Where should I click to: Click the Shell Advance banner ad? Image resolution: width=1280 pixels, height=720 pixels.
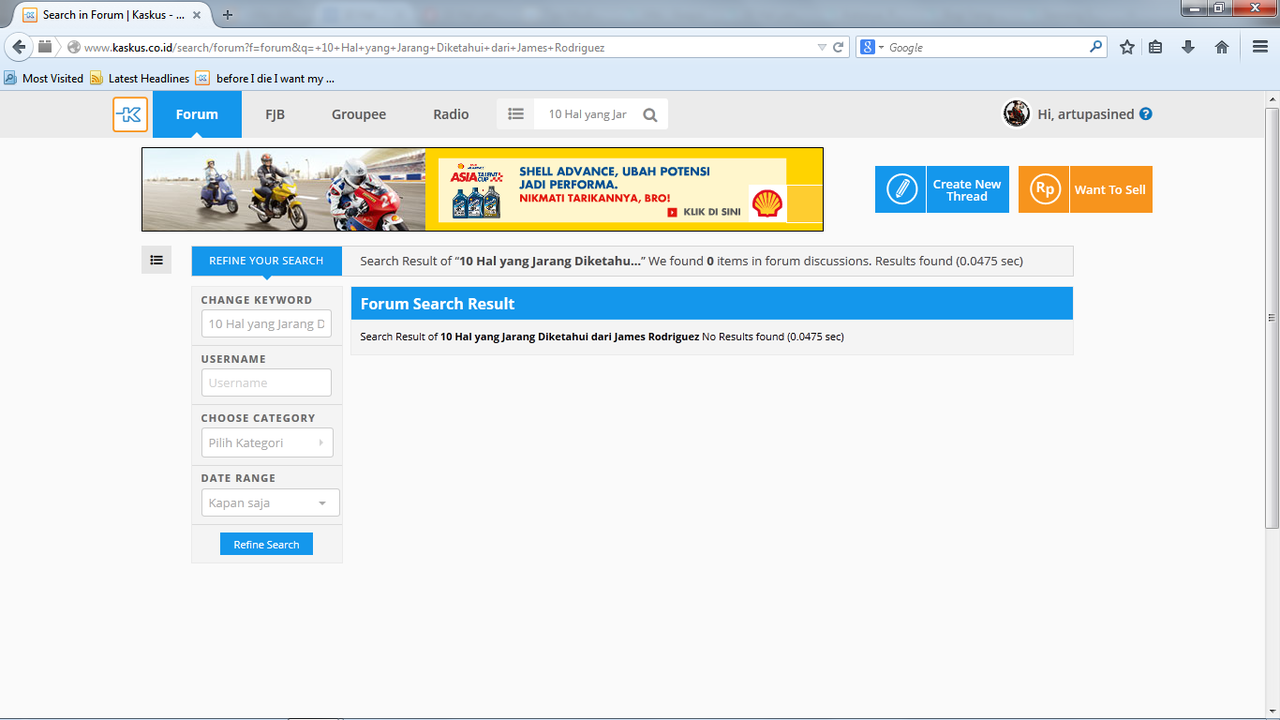pos(482,189)
